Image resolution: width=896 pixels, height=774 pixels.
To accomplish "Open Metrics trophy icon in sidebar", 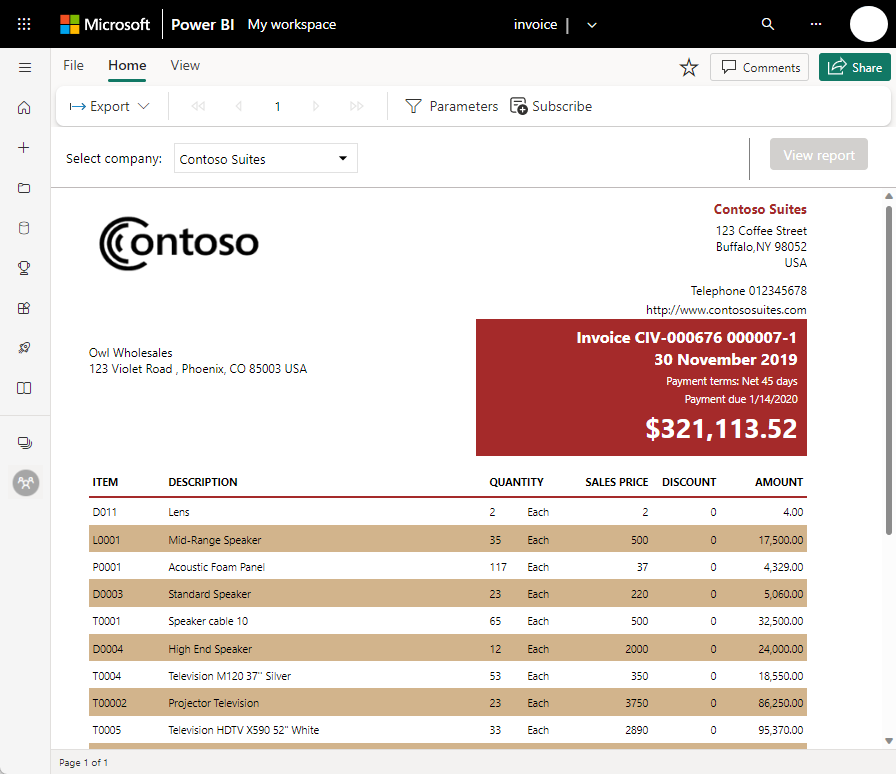I will 24,268.
